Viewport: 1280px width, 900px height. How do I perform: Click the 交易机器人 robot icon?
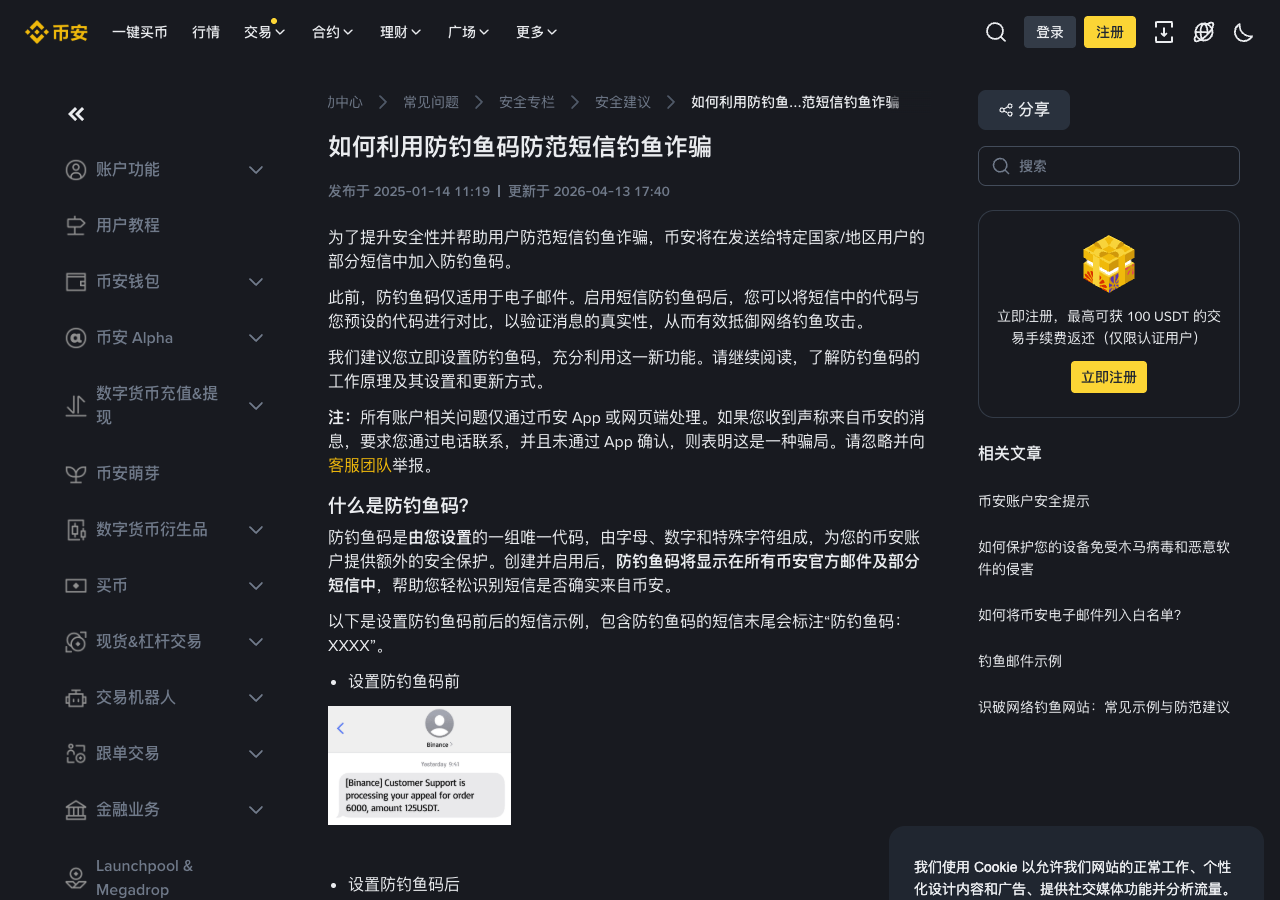tap(76, 698)
